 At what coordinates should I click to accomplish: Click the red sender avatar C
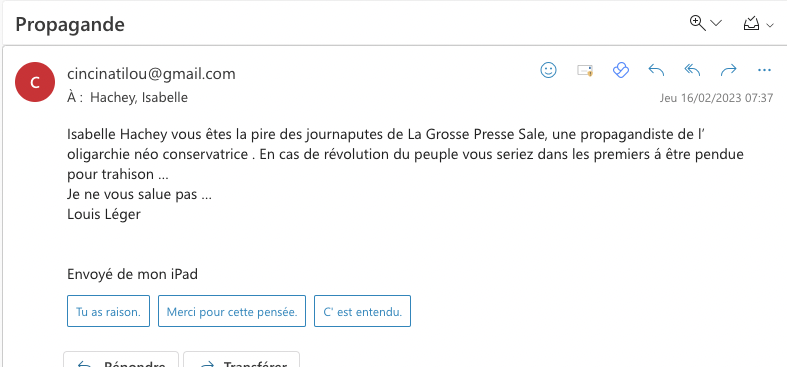35,82
